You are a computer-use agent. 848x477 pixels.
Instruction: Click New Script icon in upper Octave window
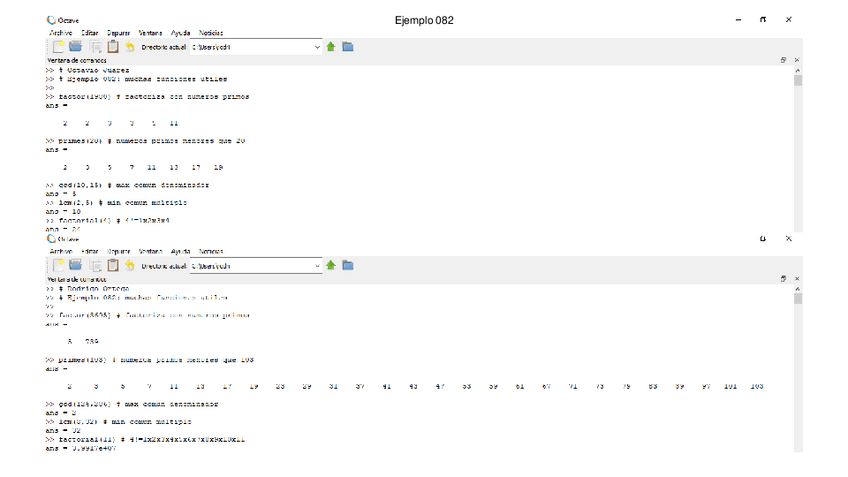click(58, 46)
